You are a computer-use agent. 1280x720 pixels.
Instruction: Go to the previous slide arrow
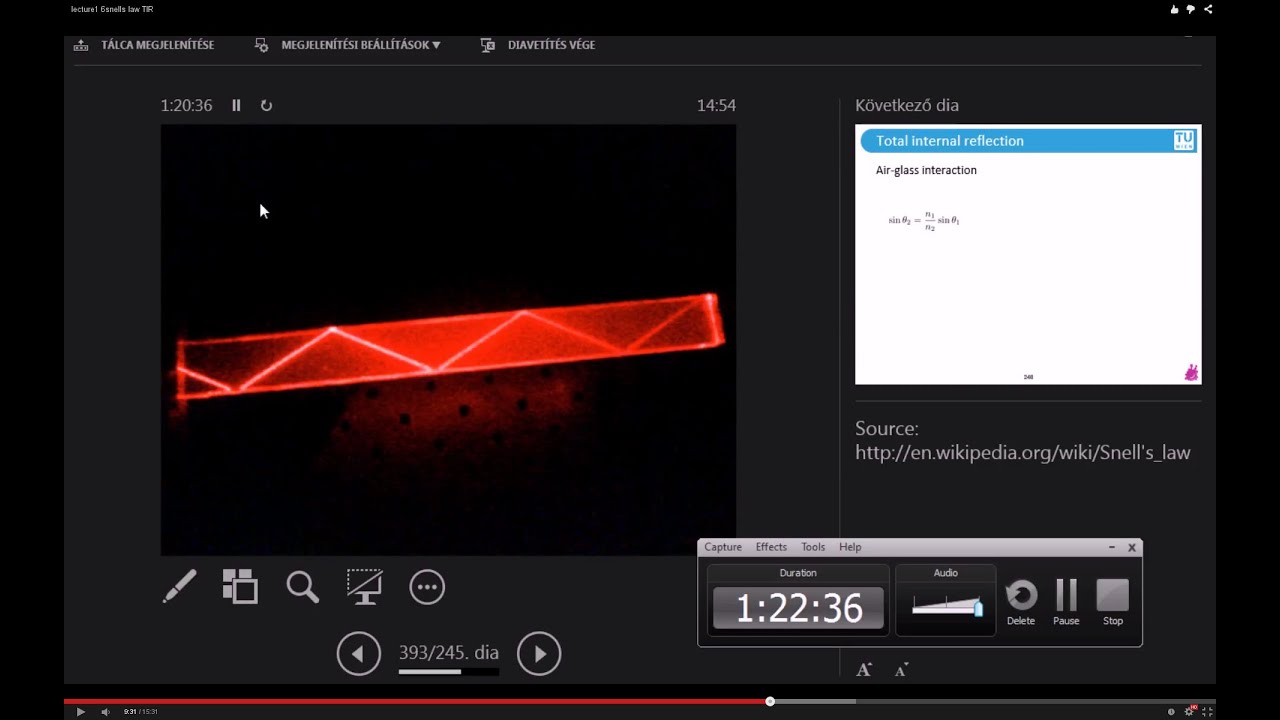359,653
